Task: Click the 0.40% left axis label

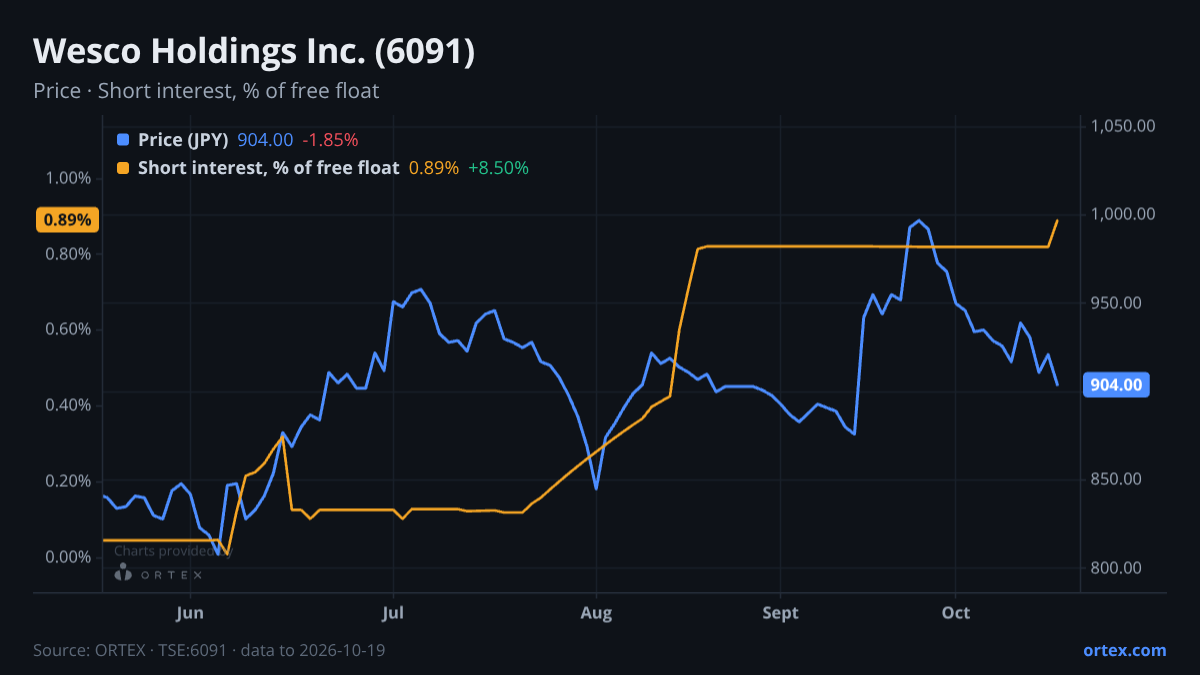Action: point(69,405)
